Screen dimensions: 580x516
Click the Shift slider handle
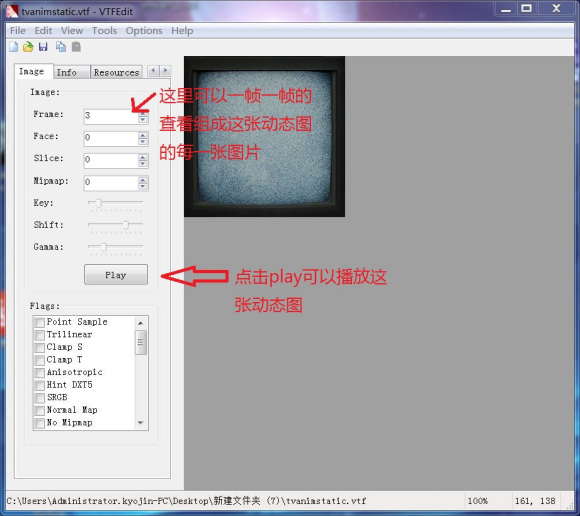tap(126, 225)
